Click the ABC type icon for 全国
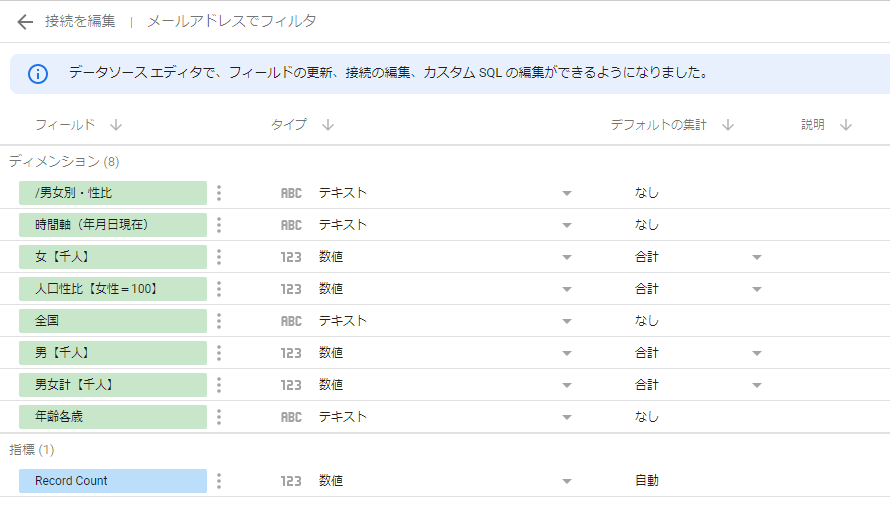This screenshot has height=517, width=890. [291, 321]
